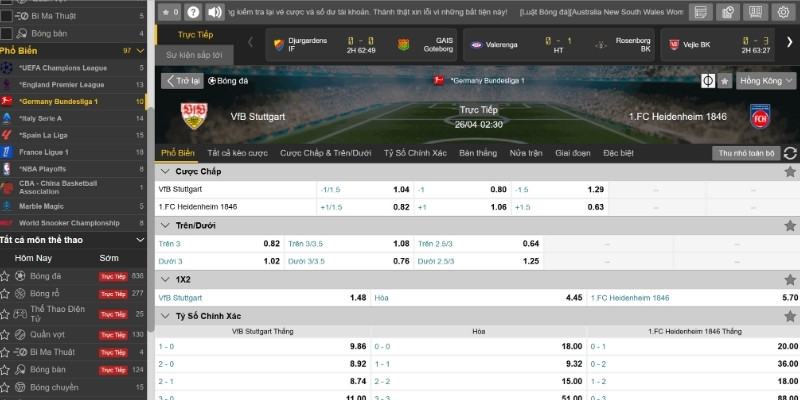Screen dimensions: 800x400
Task: Switch to the Phổ Biến market tab
Action: (178, 153)
